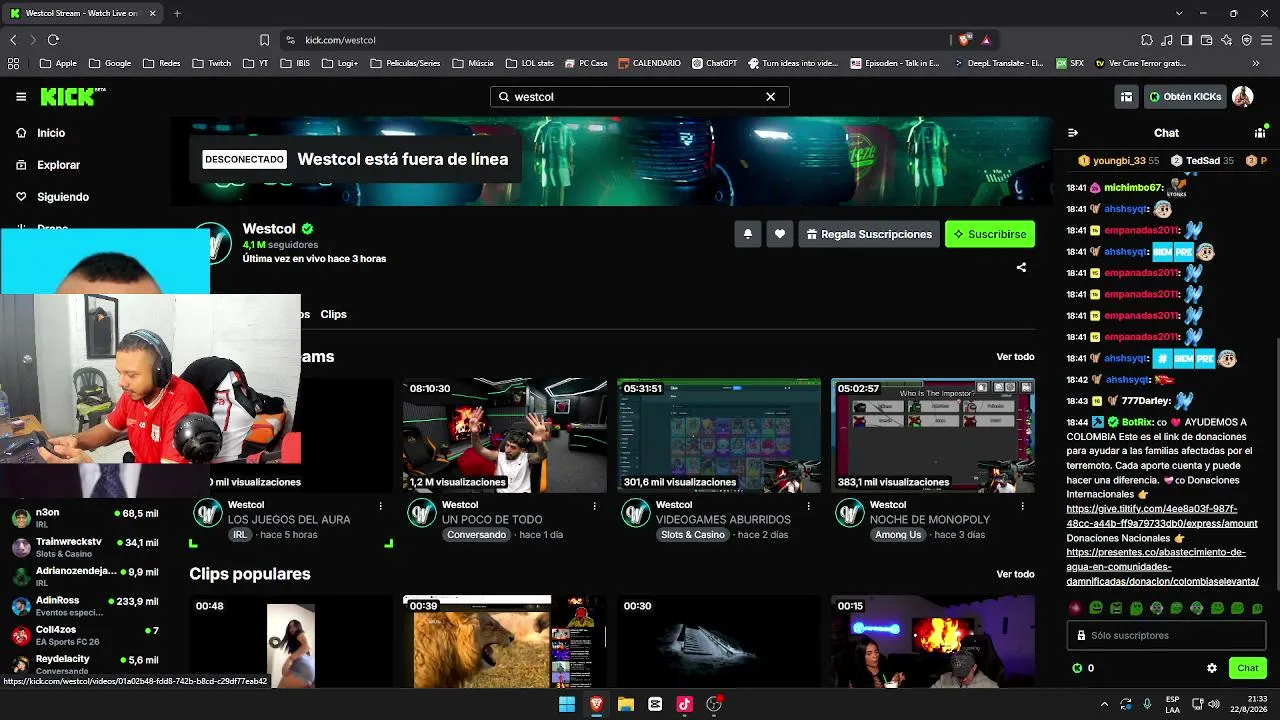Click the search box containing westcol
Screen dimensions: 1280x720
coord(639,97)
